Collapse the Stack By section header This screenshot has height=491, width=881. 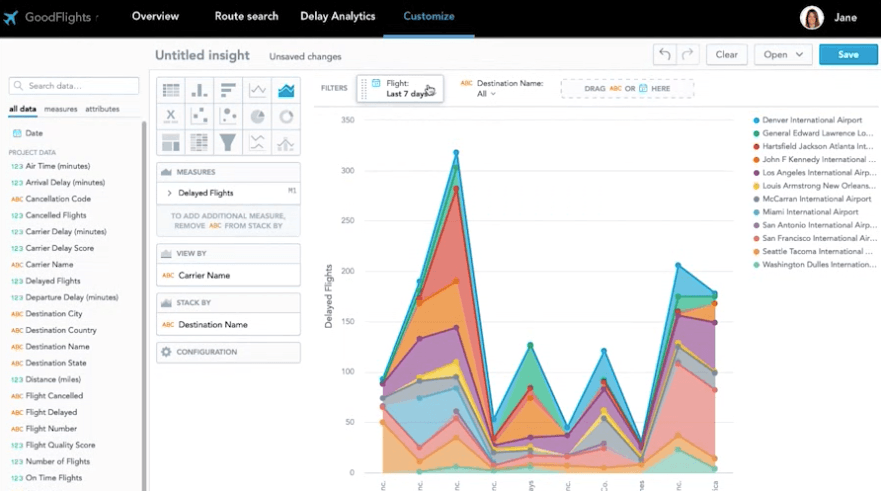coord(228,303)
